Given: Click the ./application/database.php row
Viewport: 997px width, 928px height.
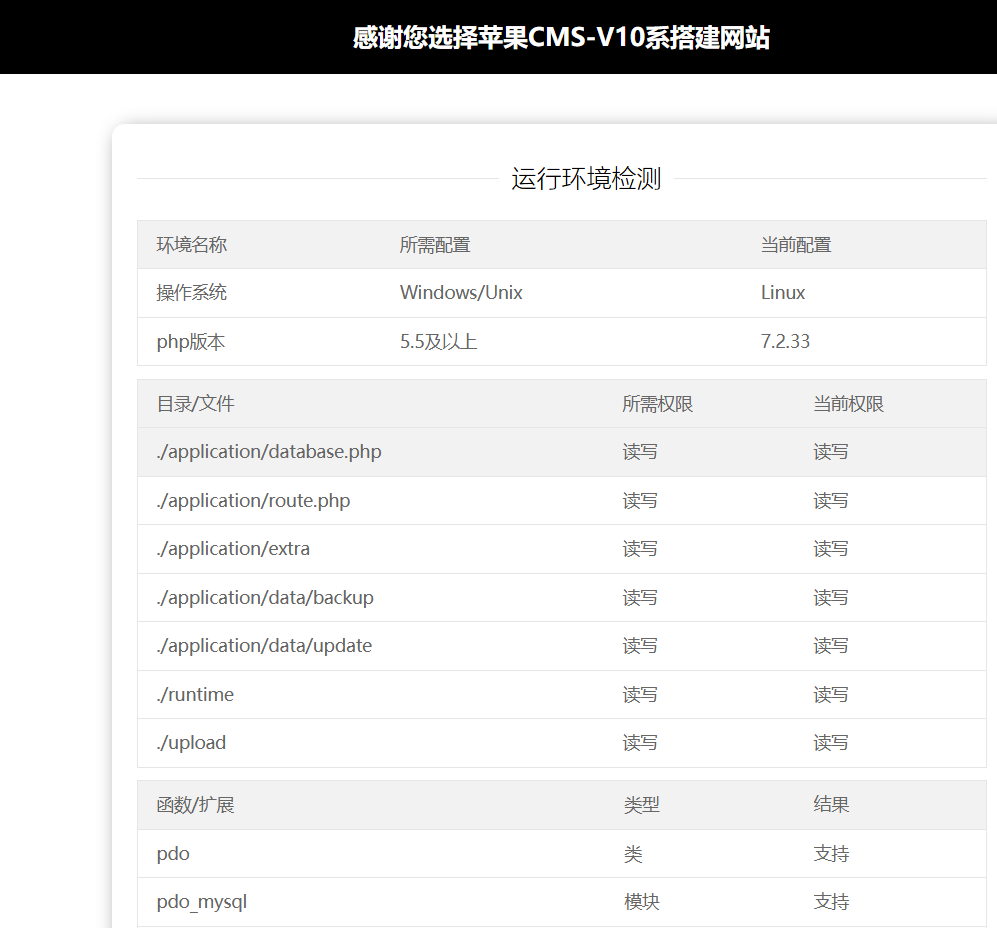Looking at the screenshot, I should (562, 452).
